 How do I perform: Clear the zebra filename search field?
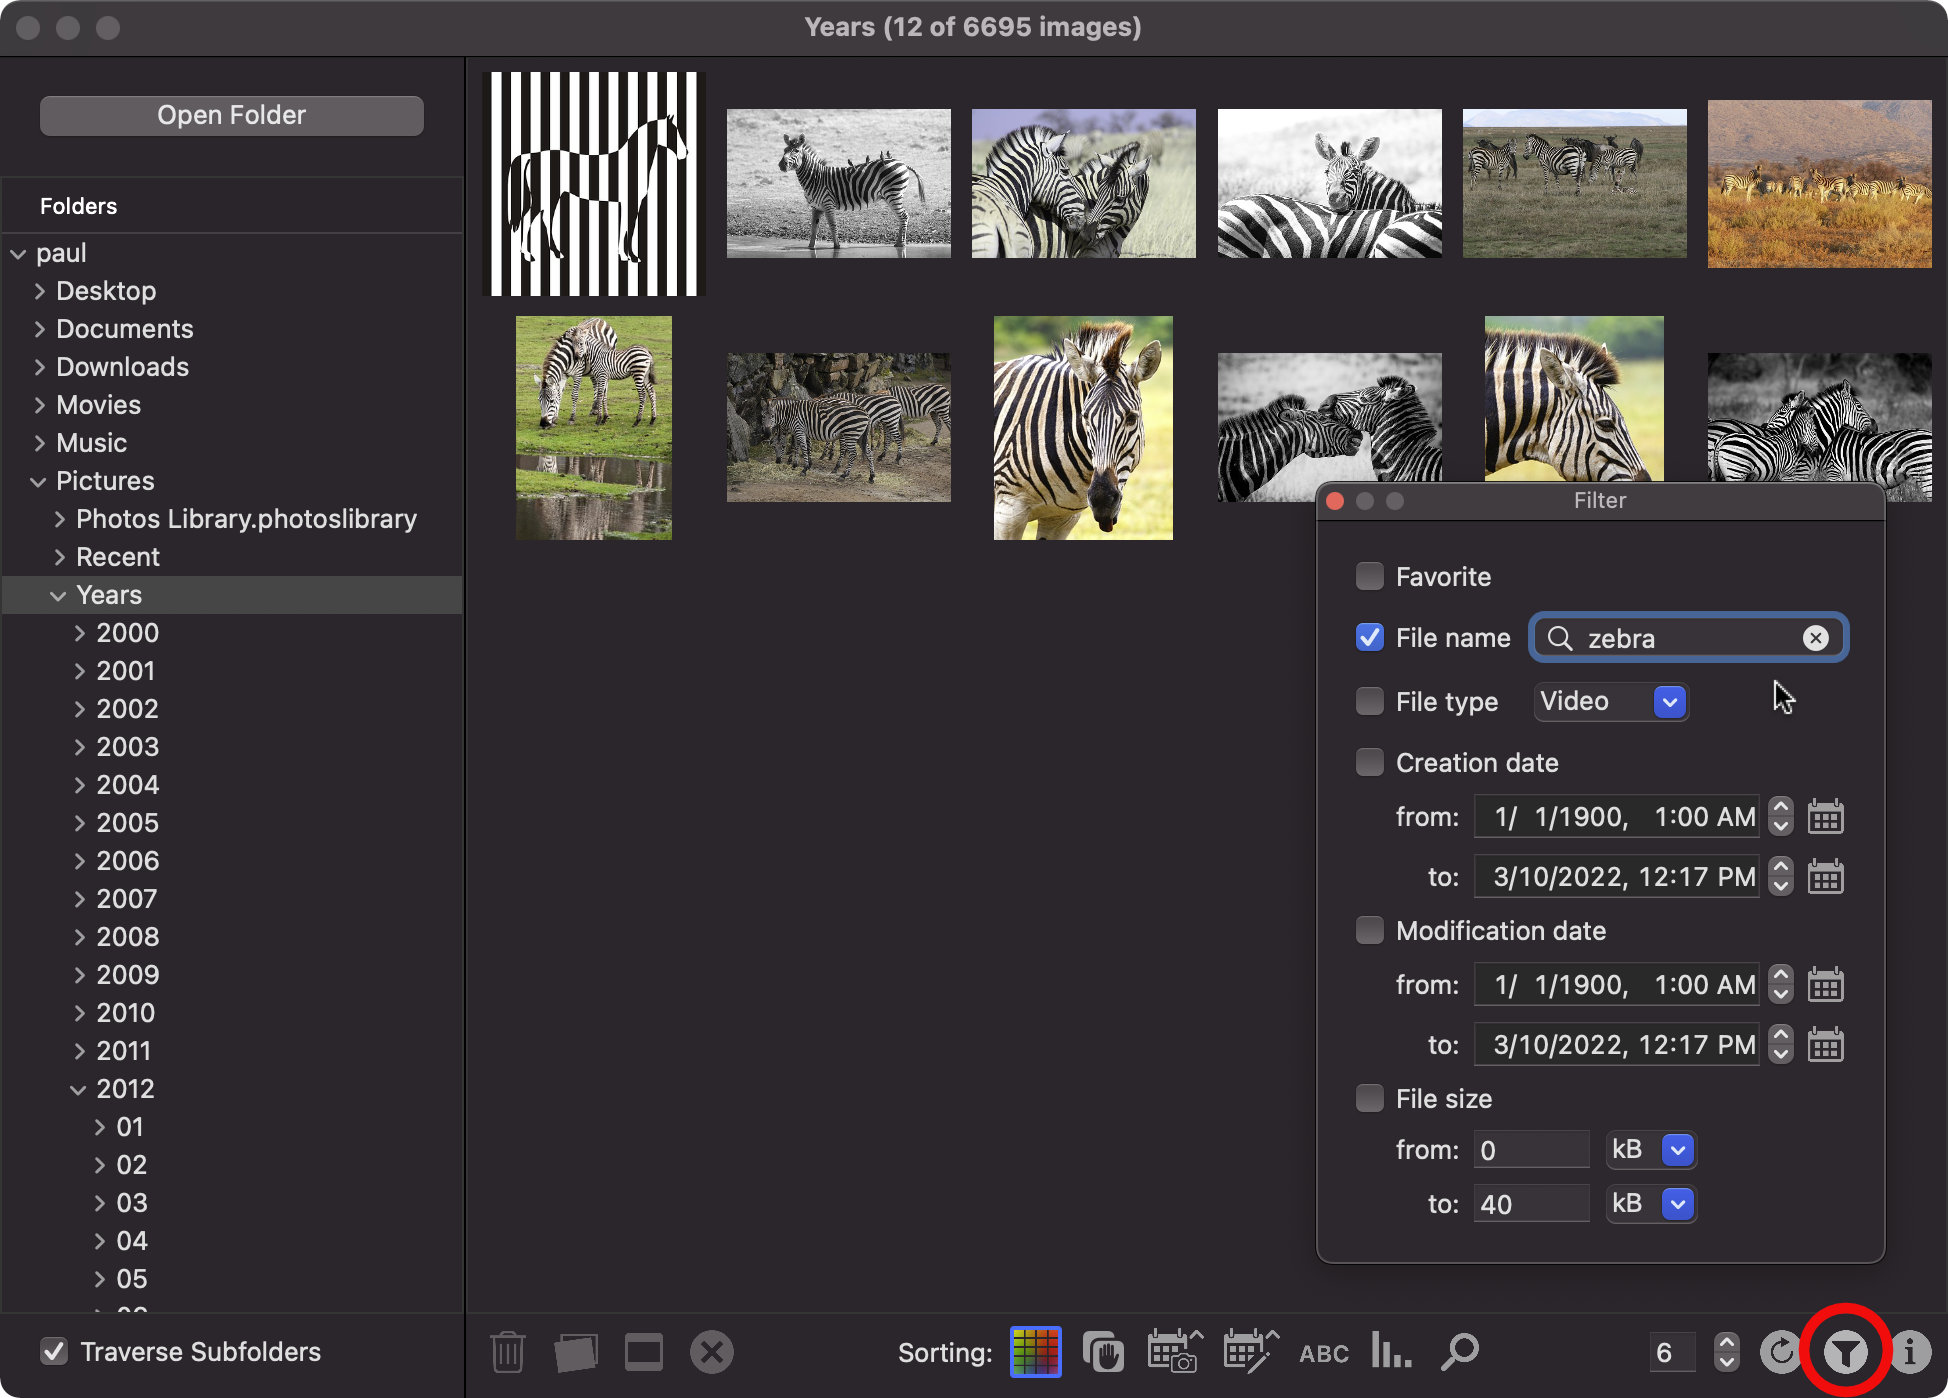tap(1815, 637)
